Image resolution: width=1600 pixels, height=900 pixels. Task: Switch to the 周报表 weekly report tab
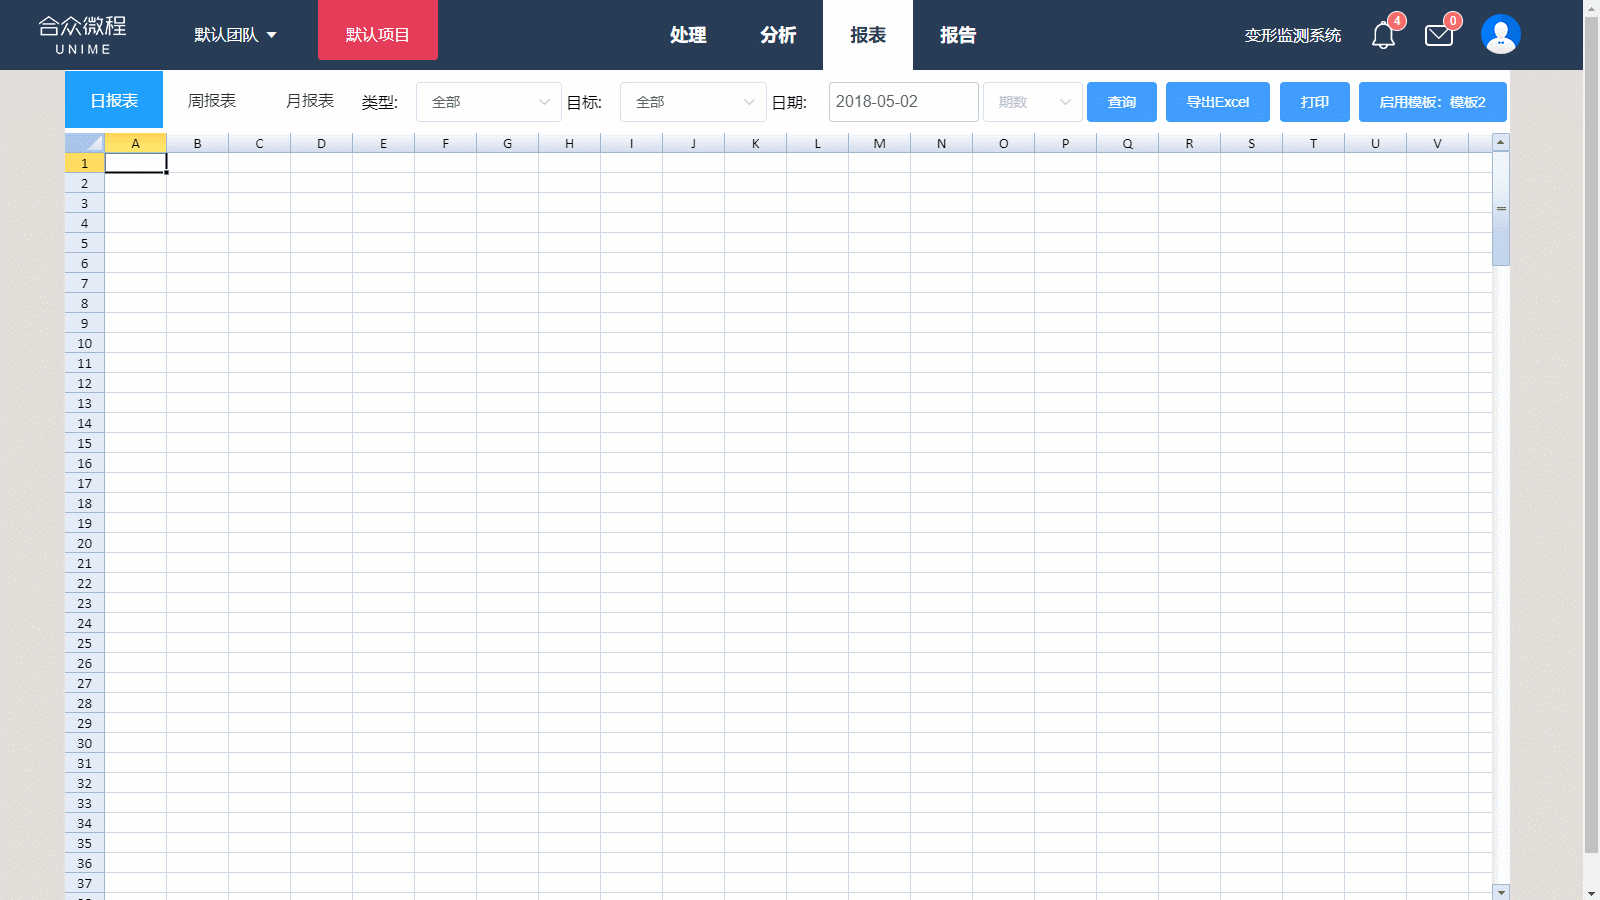click(x=212, y=101)
